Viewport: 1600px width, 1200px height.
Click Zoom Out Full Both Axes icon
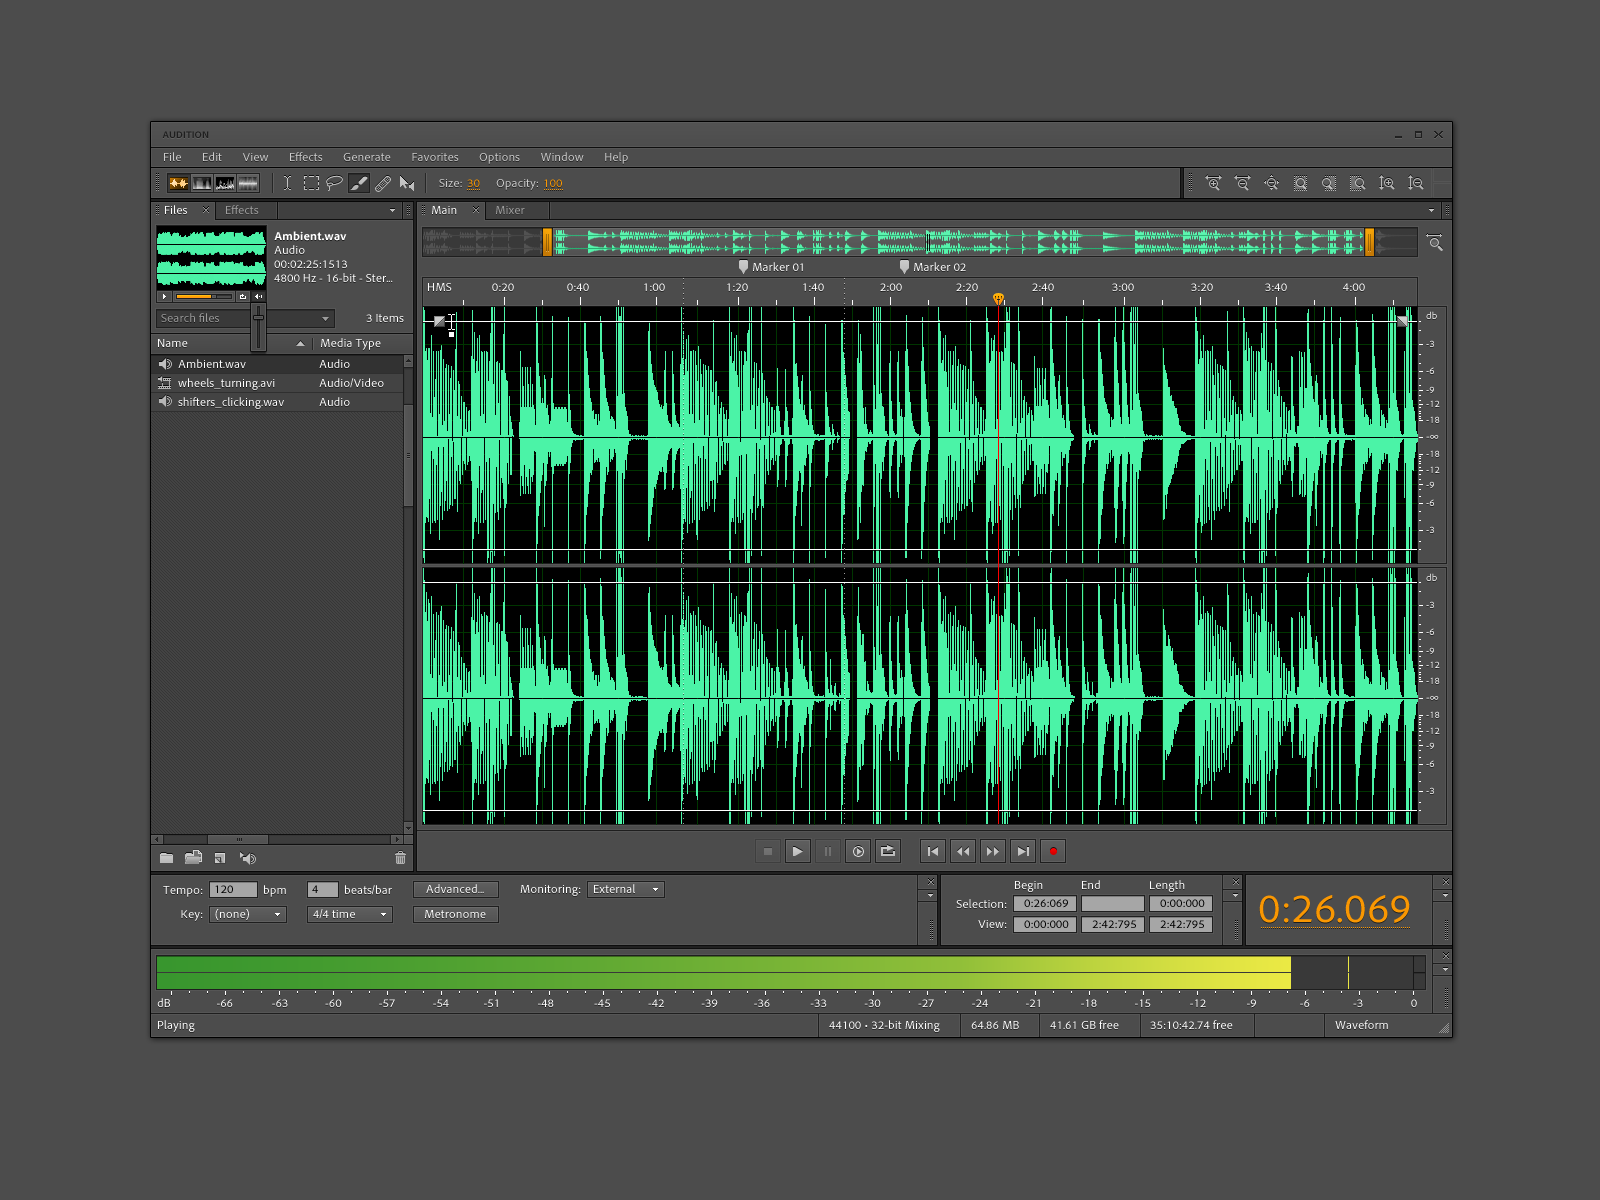point(1271,183)
